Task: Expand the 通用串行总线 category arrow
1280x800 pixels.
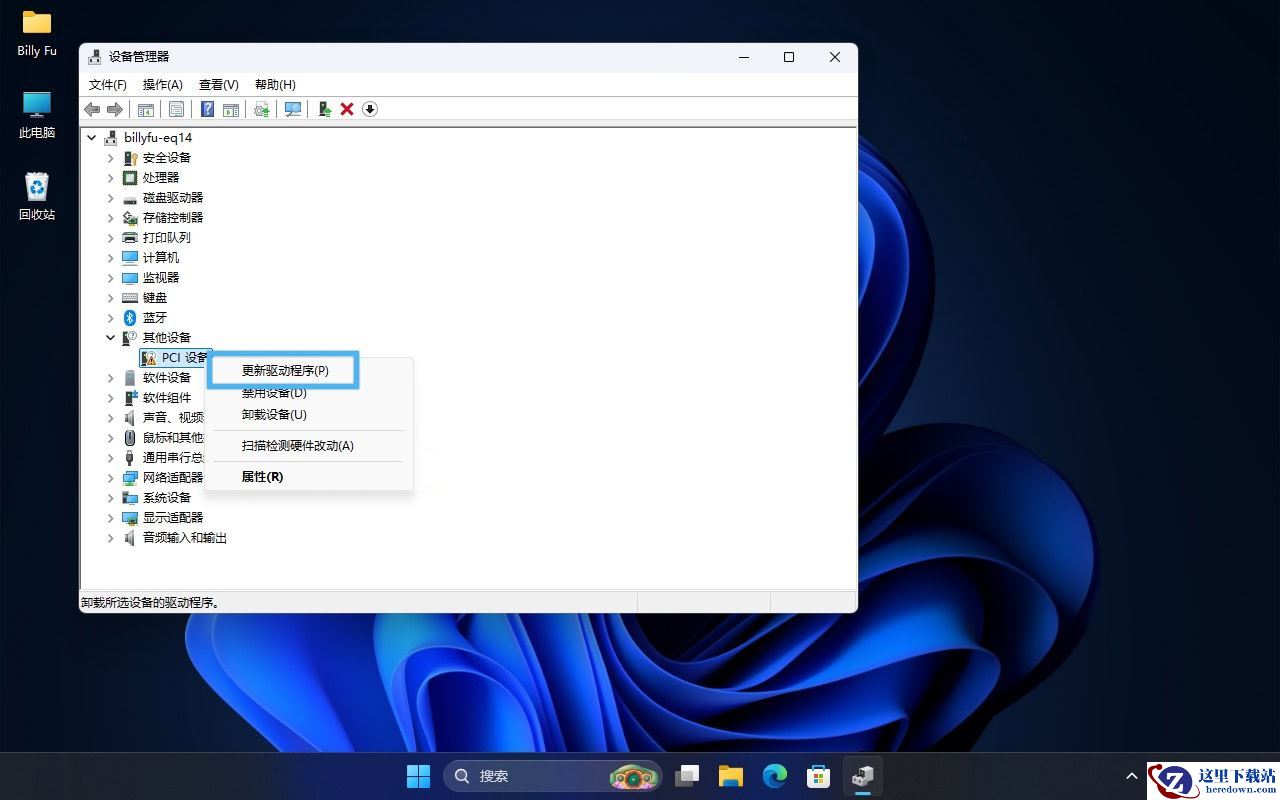Action: tap(111, 458)
